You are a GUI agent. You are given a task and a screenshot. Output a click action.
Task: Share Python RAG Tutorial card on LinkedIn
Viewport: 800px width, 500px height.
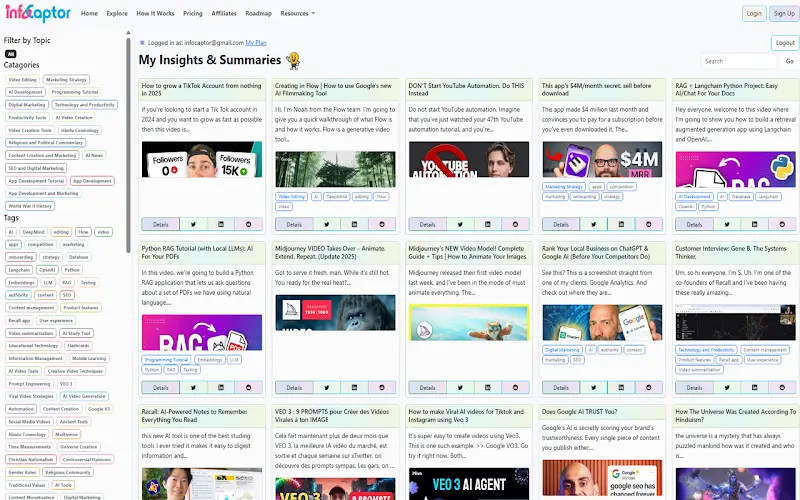[221, 387]
